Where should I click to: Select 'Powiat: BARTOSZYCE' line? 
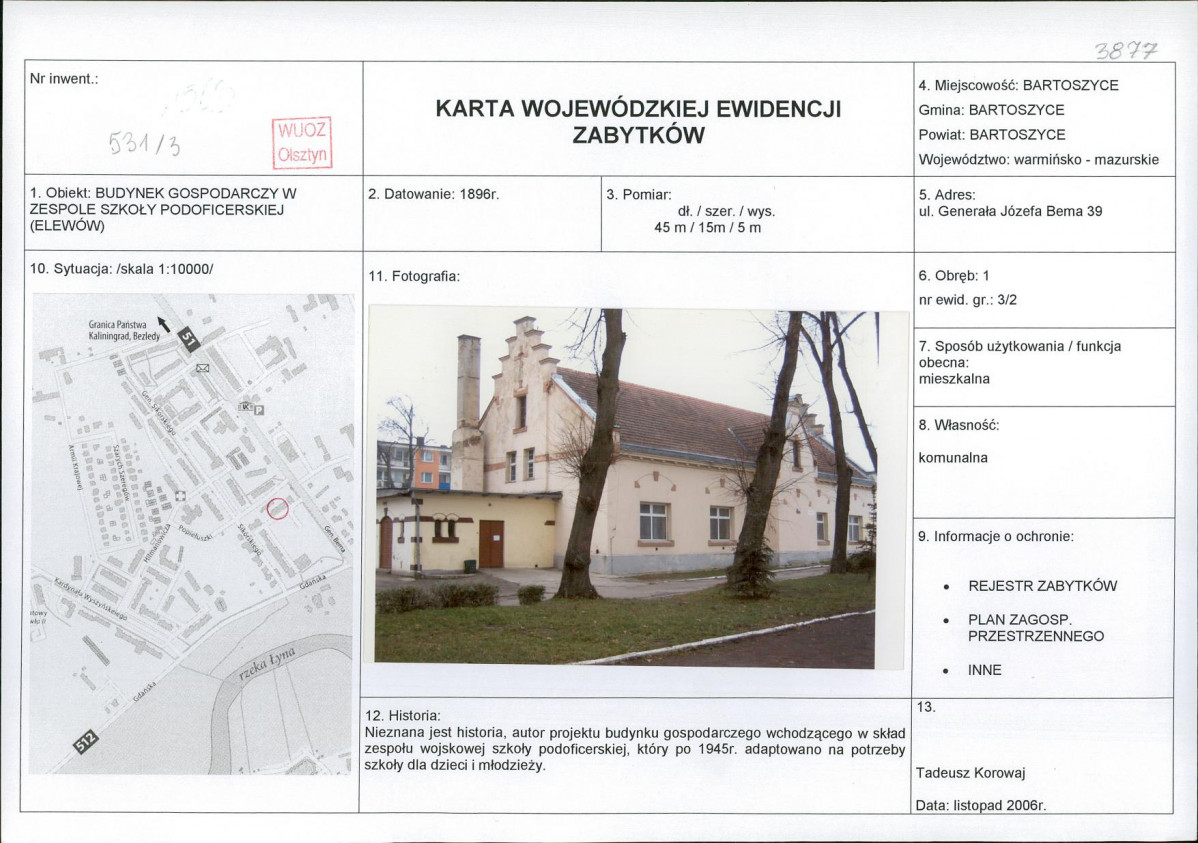point(992,135)
